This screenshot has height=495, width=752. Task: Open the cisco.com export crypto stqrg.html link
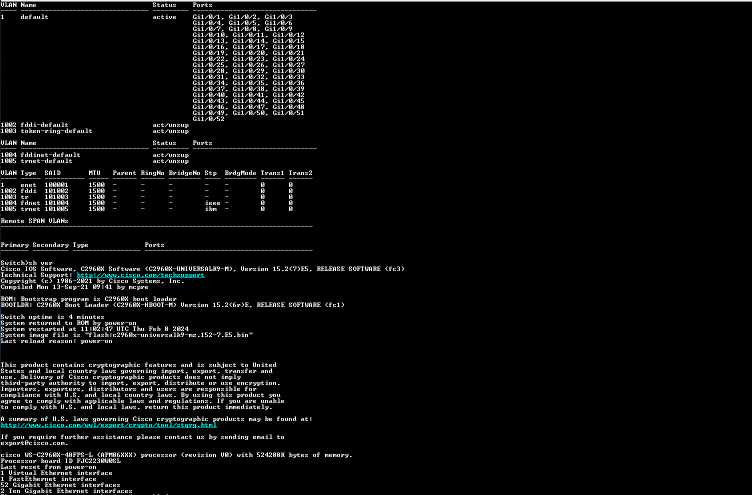click(x=108, y=425)
